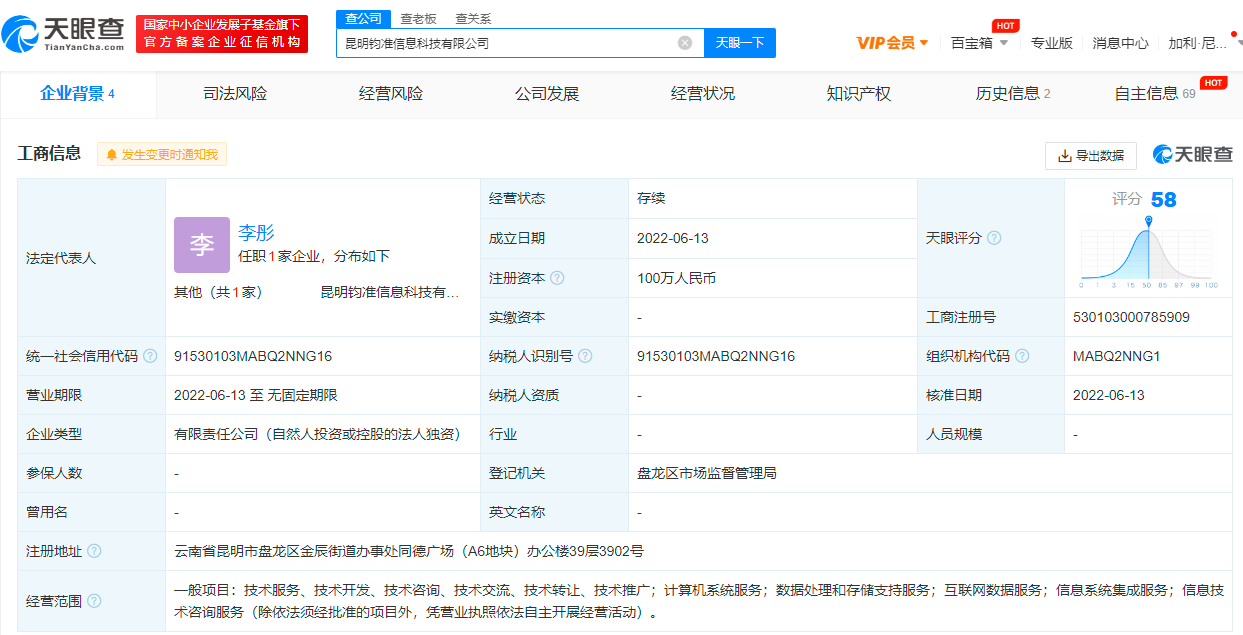Click the X icon to clear search box
Screen dimensions: 1243x635
tap(685, 42)
